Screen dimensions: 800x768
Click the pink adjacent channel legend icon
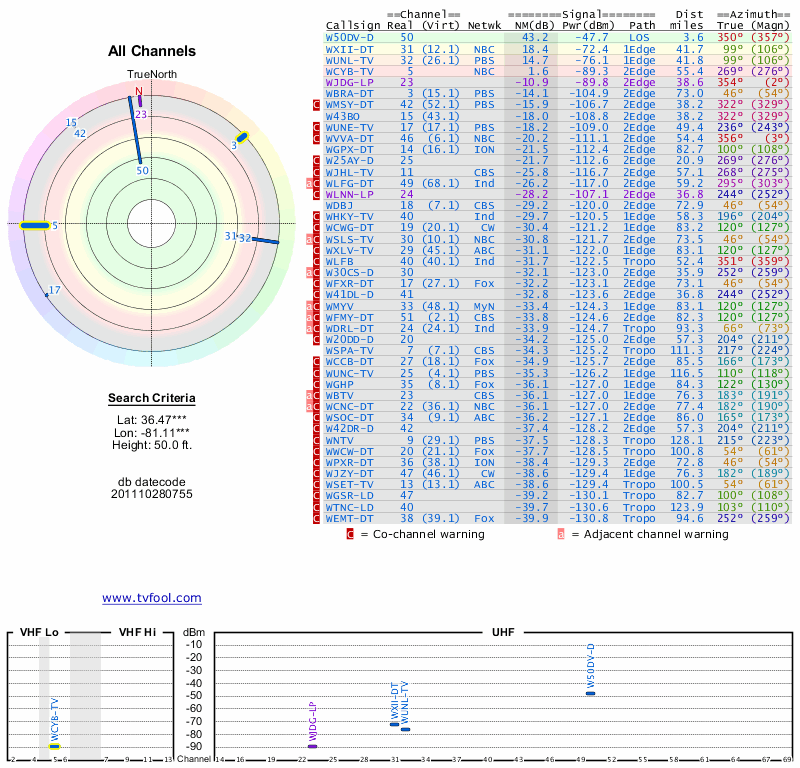pos(561,534)
